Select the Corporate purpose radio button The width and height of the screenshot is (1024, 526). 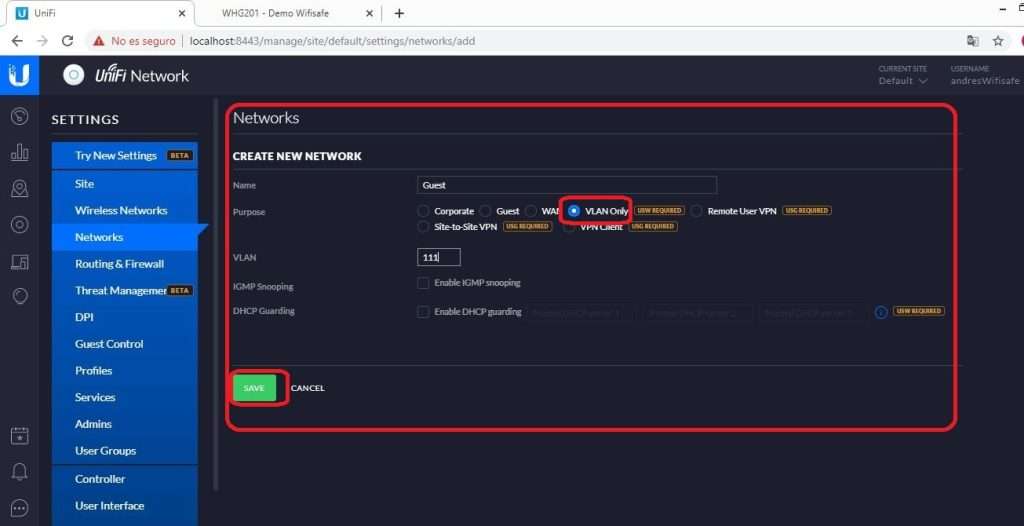point(424,211)
